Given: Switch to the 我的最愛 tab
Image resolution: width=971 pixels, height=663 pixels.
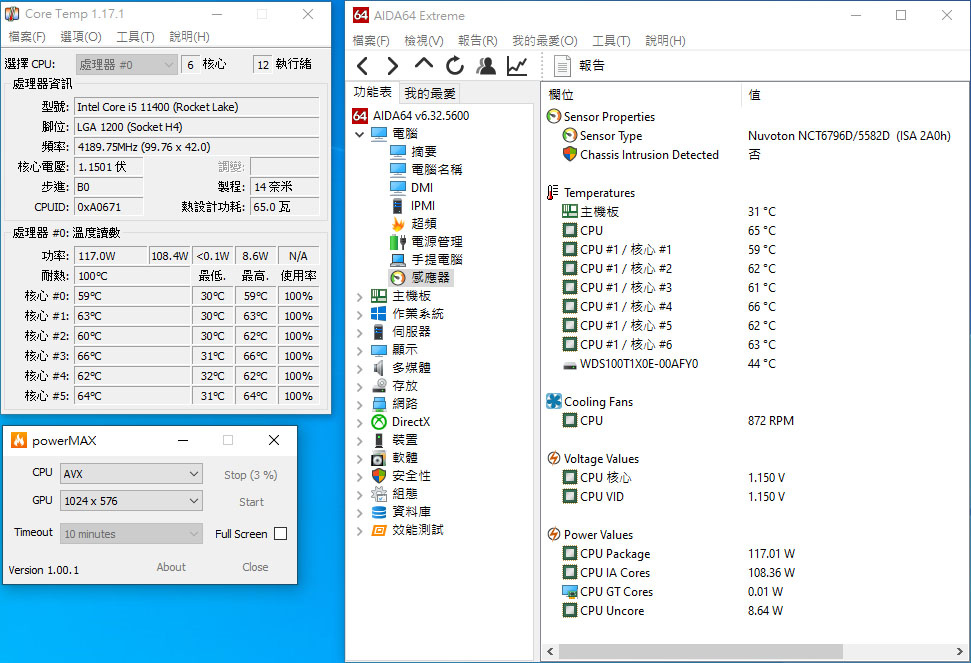Looking at the screenshot, I should [430, 93].
